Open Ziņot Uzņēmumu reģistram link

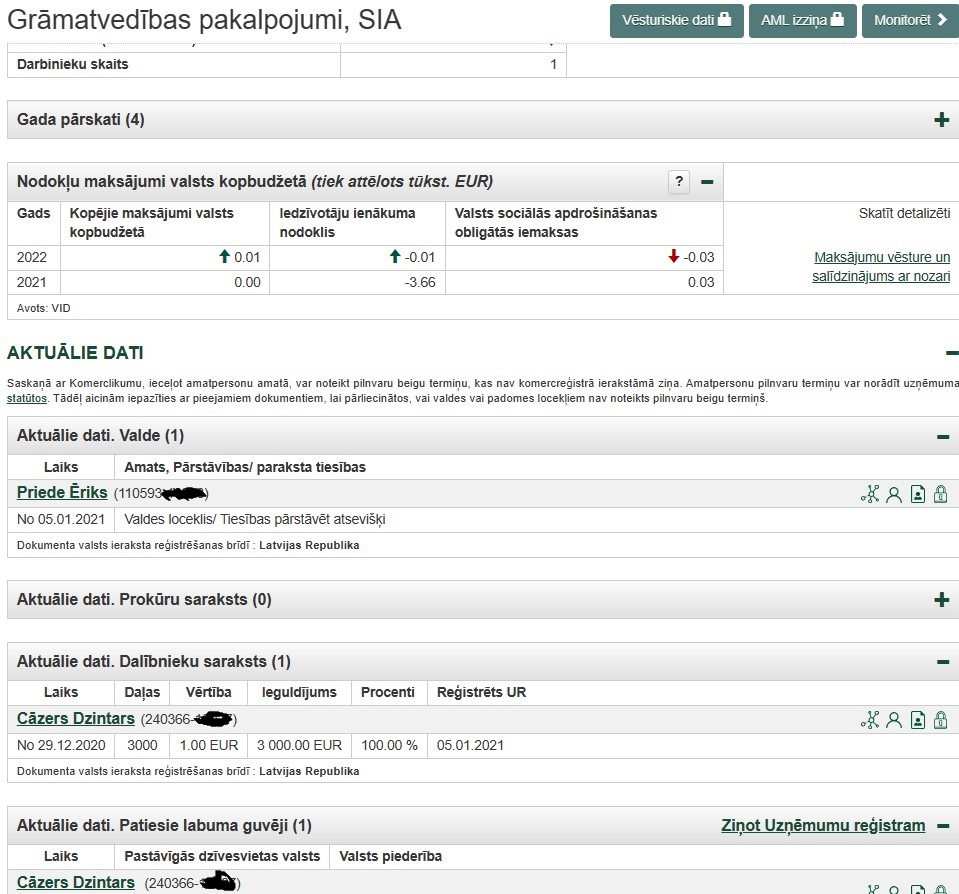pyautogui.click(x=823, y=826)
